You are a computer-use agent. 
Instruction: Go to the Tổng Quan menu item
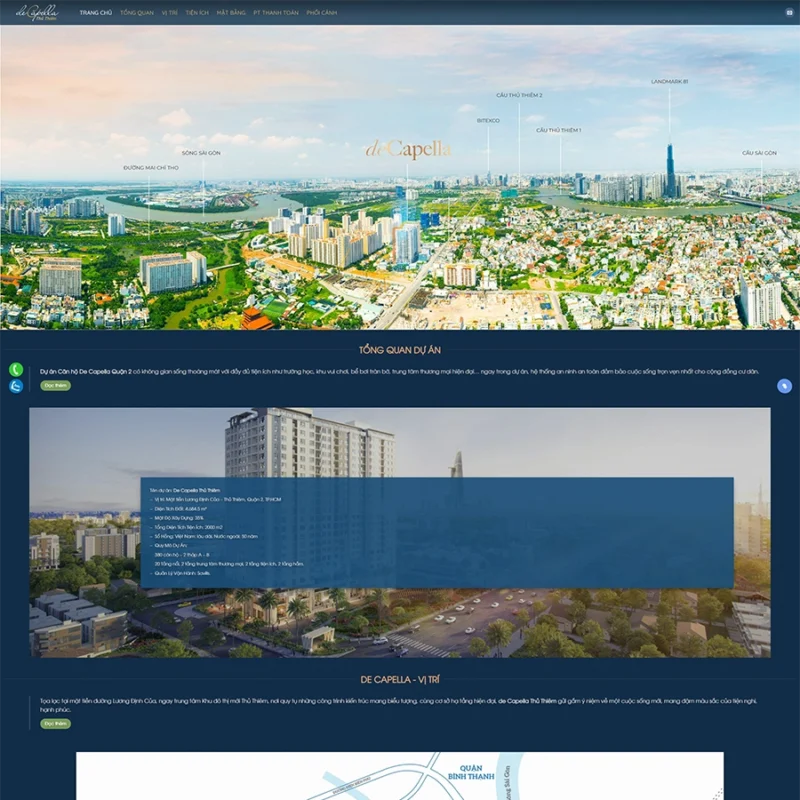tap(137, 13)
